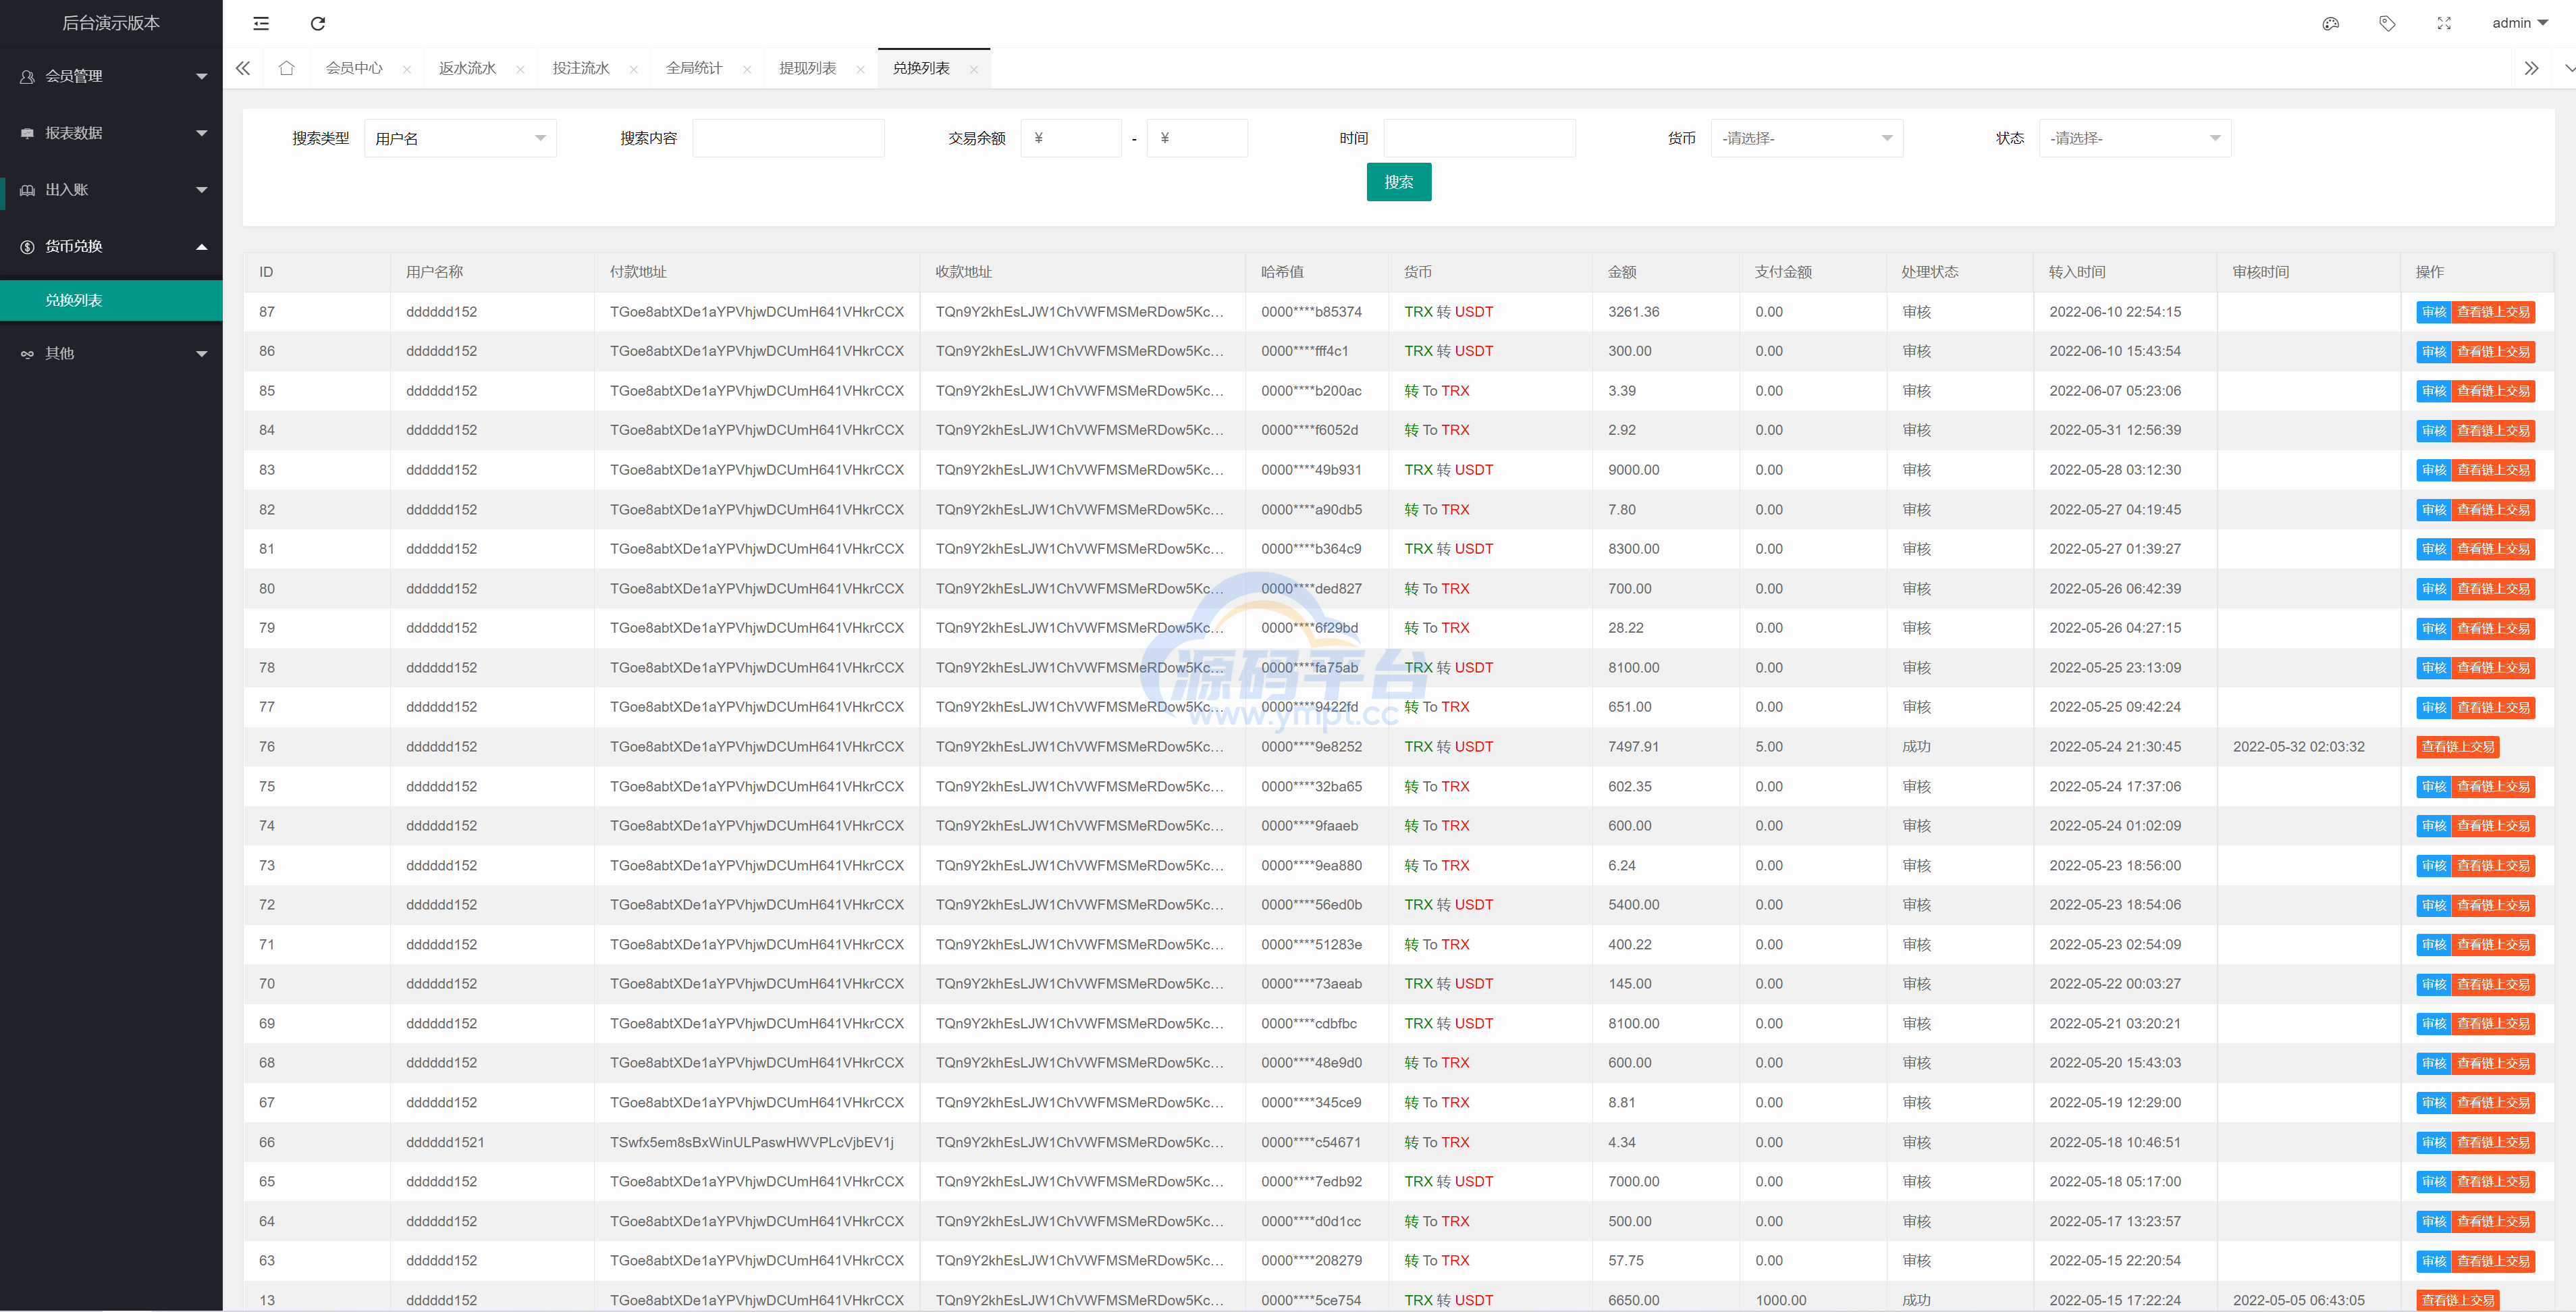Image resolution: width=2576 pixels, height=1312 pixels.
Task: Collapse the 货币兑换 sidebar menu
Action: [111, 246]
